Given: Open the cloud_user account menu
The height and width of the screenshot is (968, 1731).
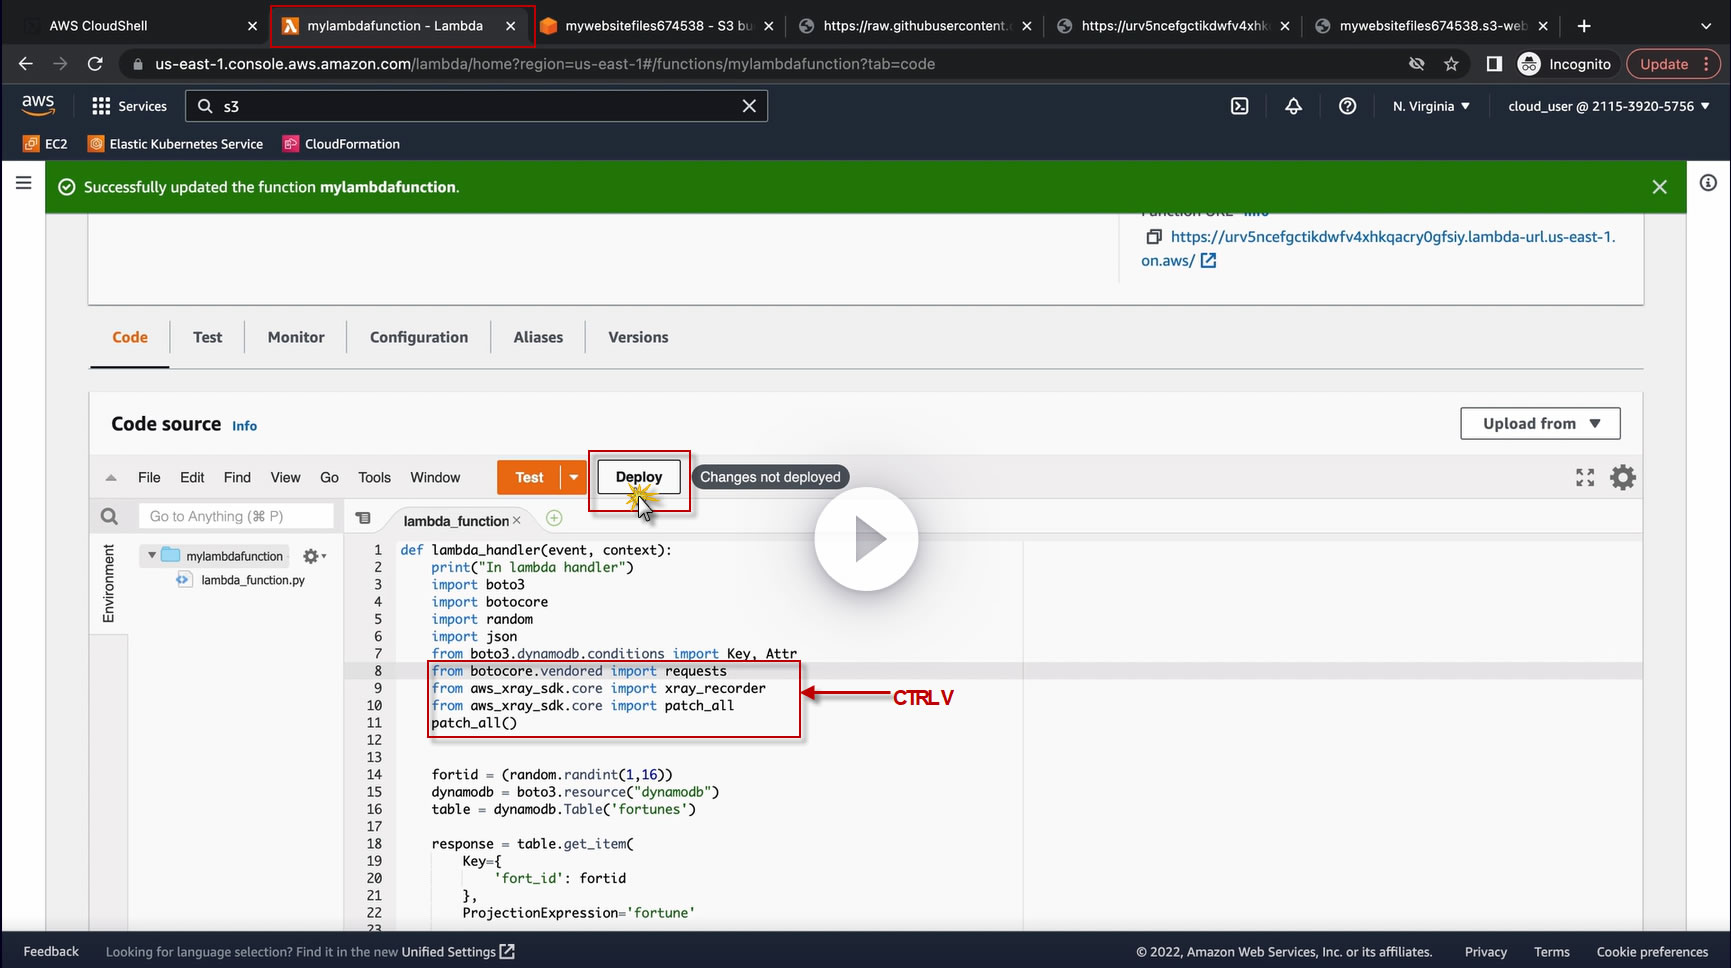Looking at the screenshot, I should coord(1609,106).
